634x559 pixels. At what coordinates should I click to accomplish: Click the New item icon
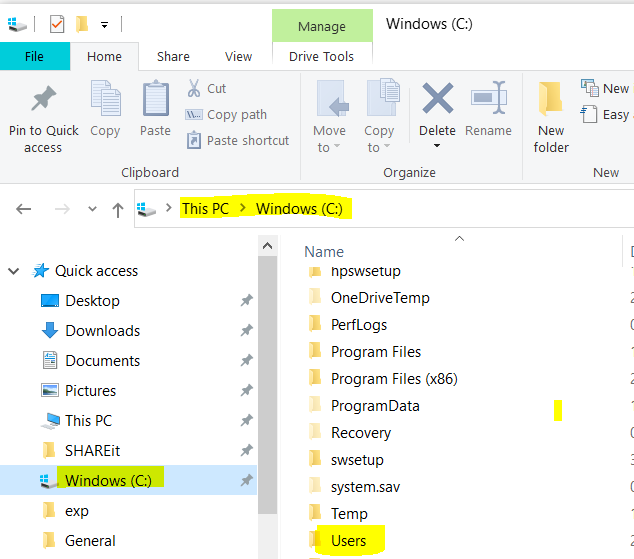pyautogui.click(x=589, y=88)
